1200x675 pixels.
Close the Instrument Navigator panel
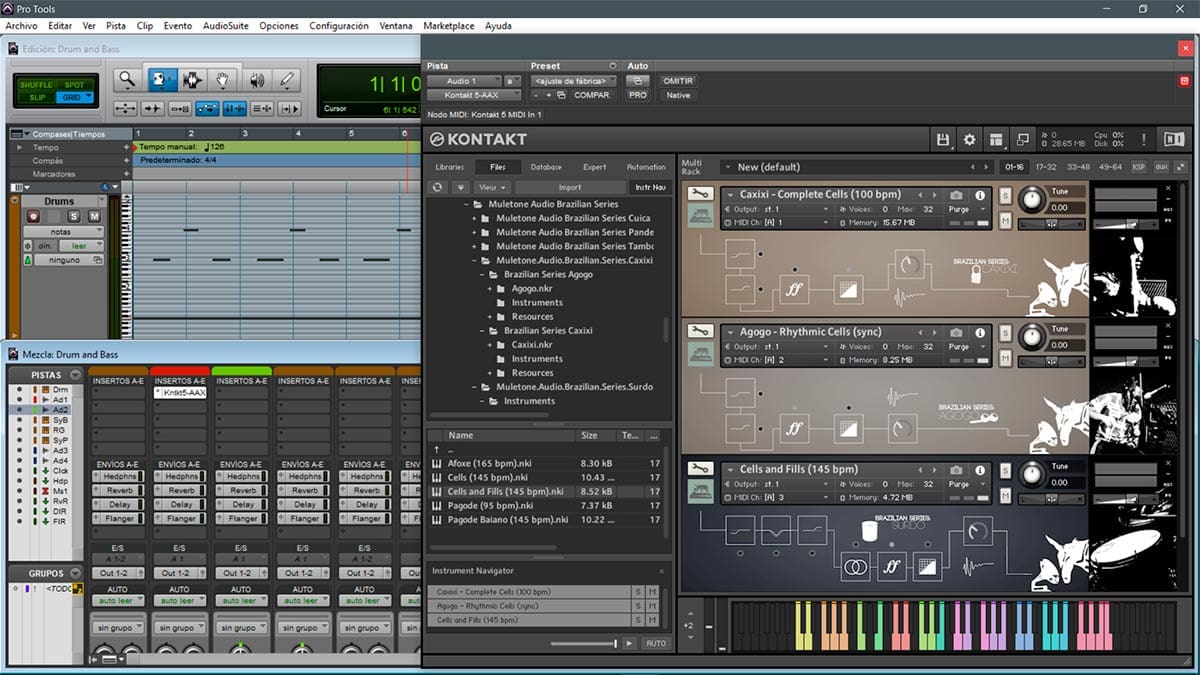pyautogui.click(x=661, y=571)
